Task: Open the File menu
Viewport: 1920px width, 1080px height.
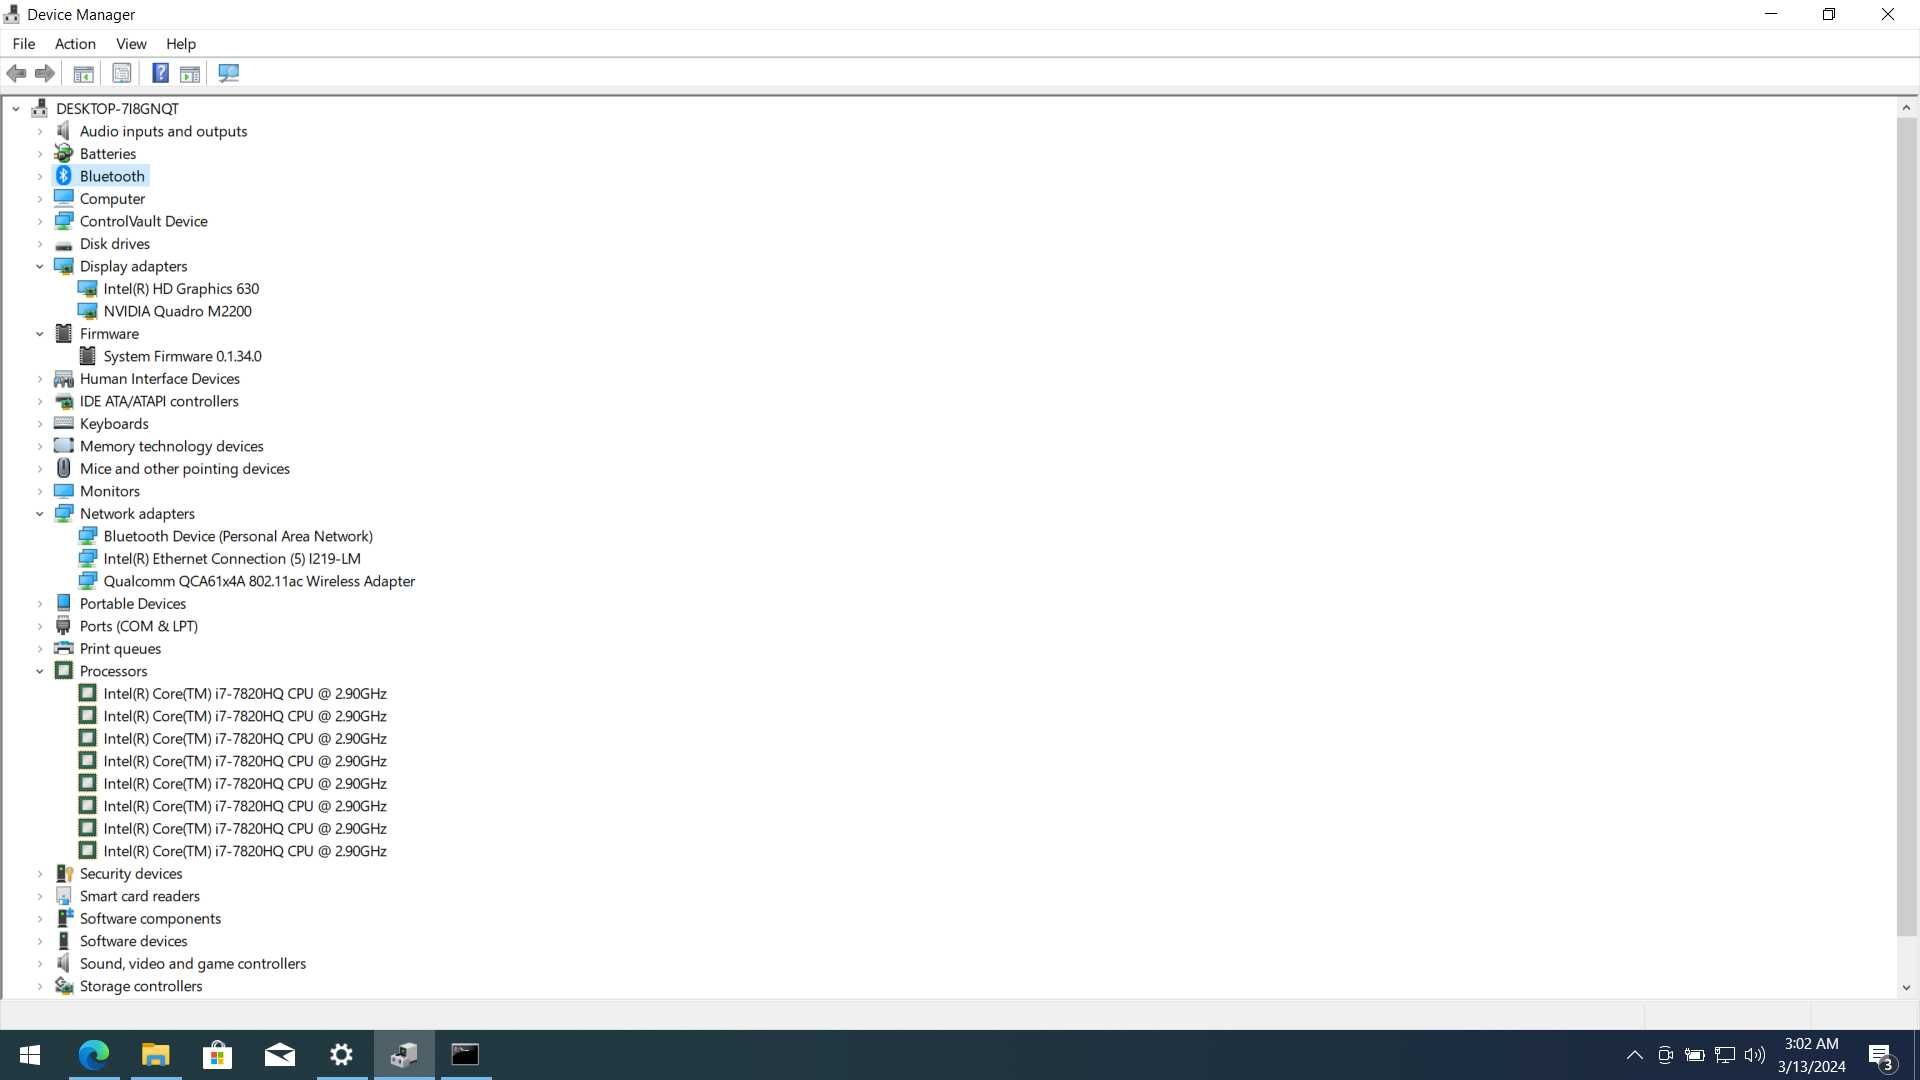Action: click(22, 42)
